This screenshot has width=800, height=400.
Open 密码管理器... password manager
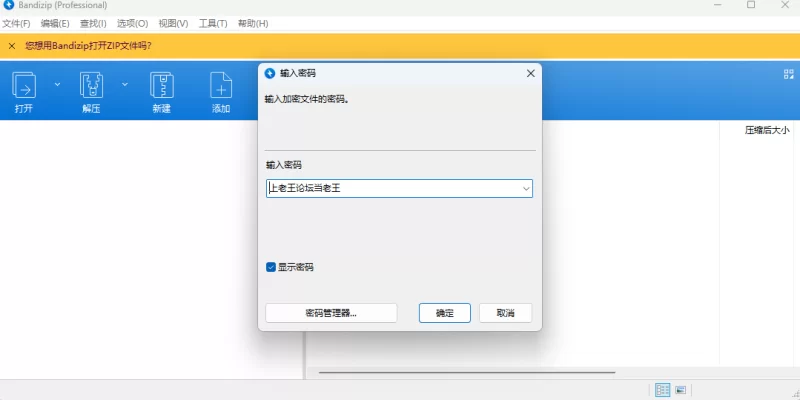click(x=331, y=313)
